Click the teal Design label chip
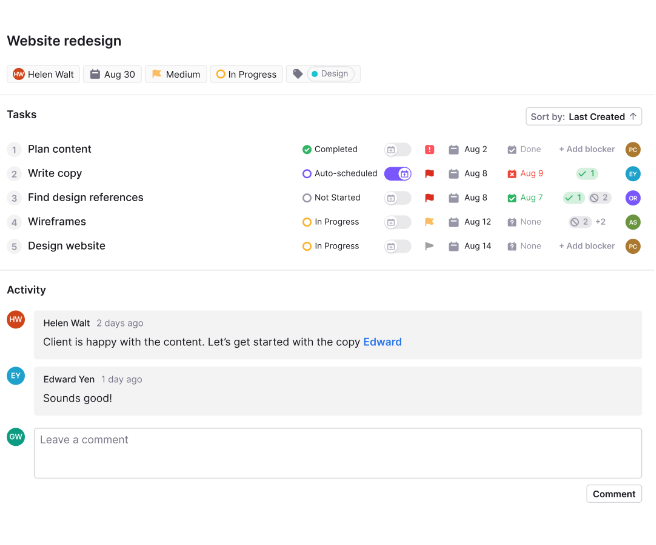 point(330,74)
